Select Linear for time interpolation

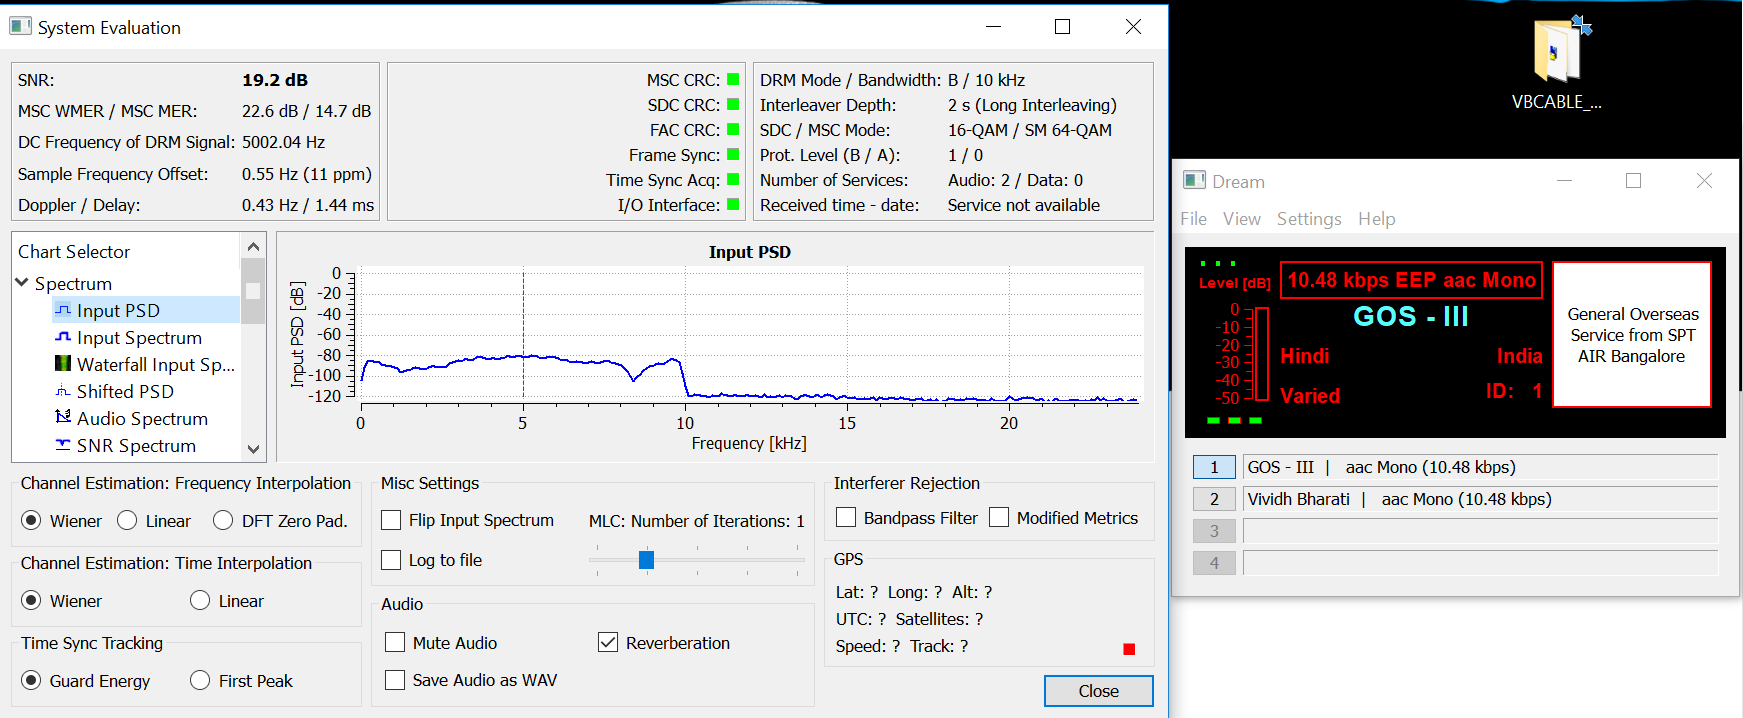(x=200, y=600)
